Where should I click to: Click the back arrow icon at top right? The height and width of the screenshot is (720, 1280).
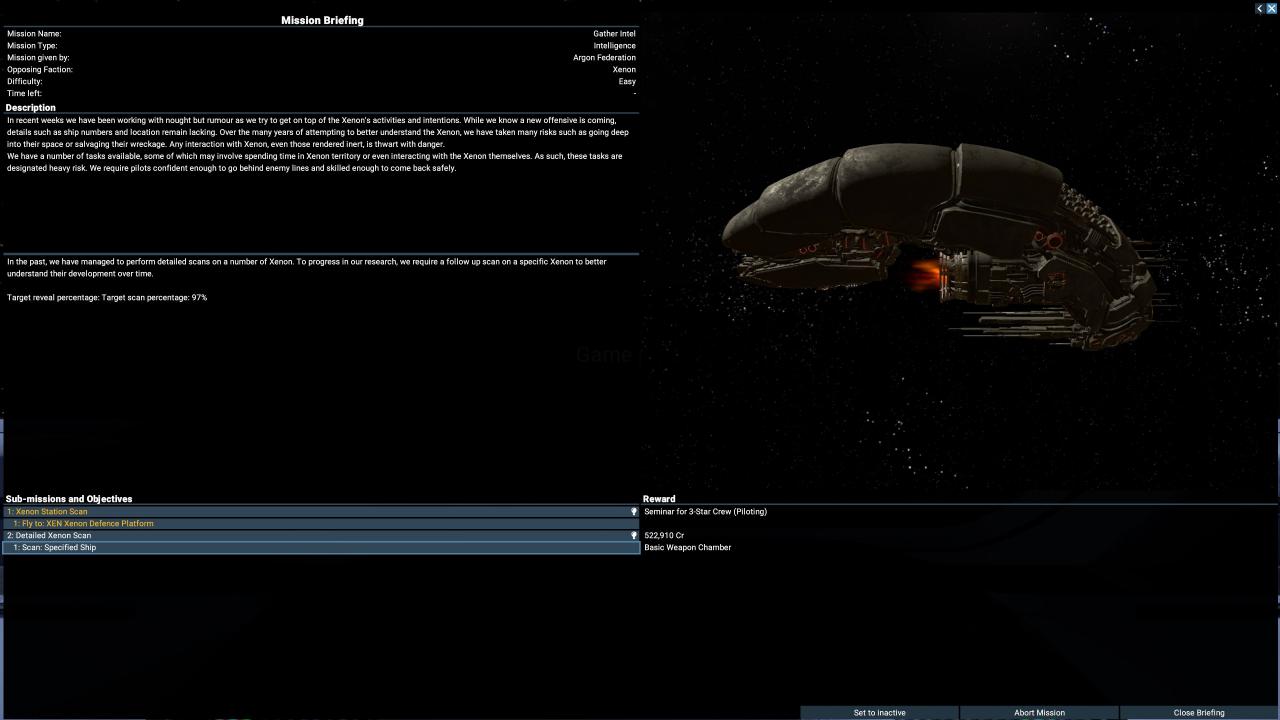point(1260,8)
